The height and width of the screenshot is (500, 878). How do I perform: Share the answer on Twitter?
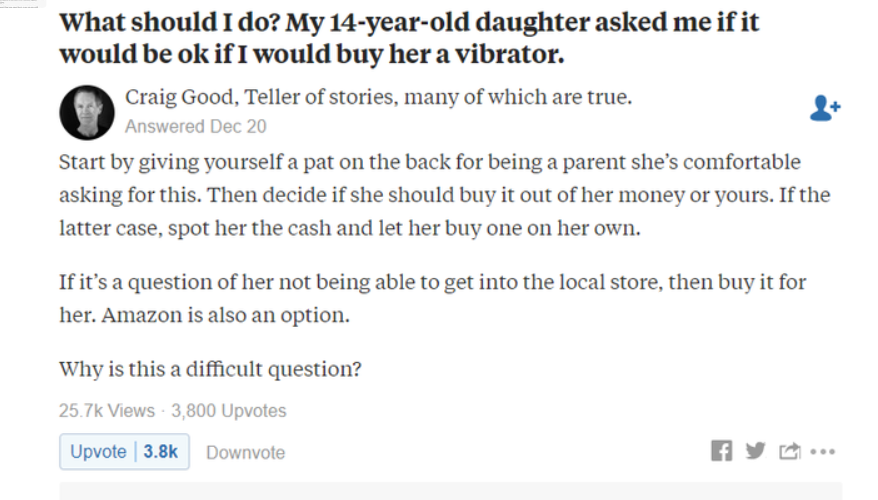click(x=755, y=451)
